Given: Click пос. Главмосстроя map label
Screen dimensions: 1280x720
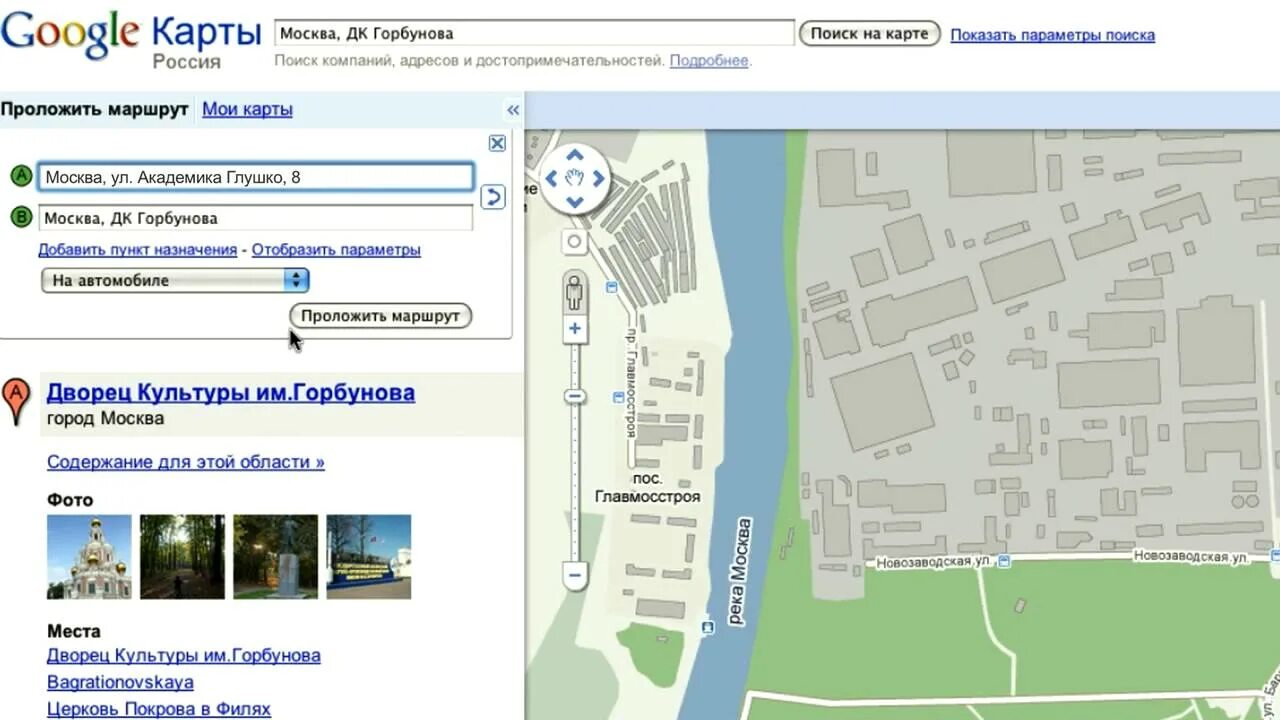Looking at the screenshot, I should pos(647,488).
